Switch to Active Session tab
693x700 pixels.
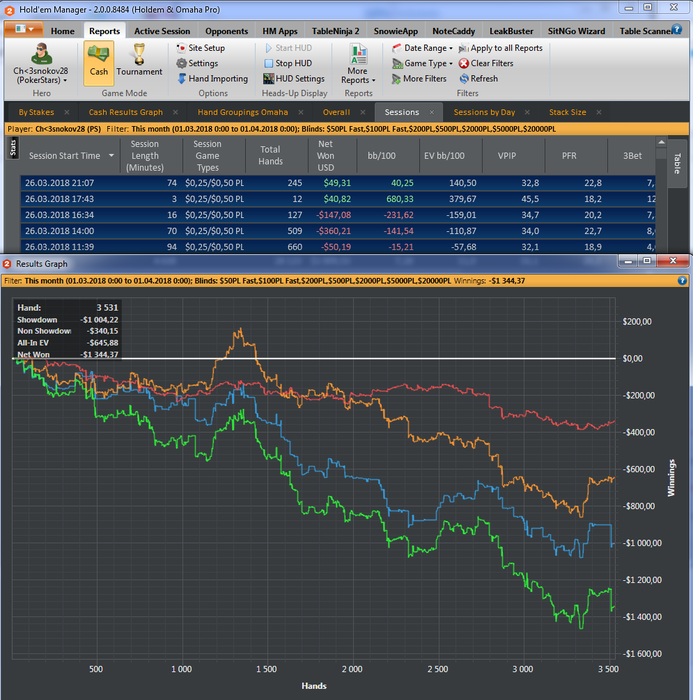162,31
